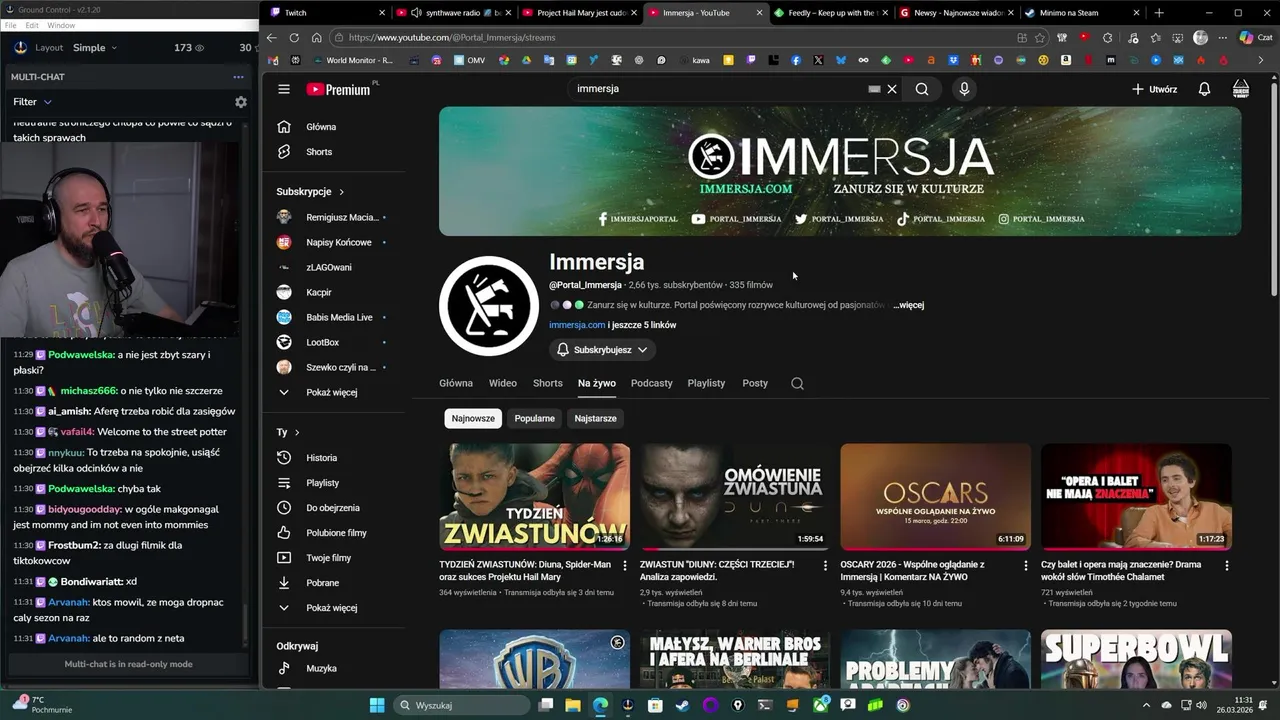Switch to Shorts channel tab
The image size is (1280, 720).
point(548,383)
